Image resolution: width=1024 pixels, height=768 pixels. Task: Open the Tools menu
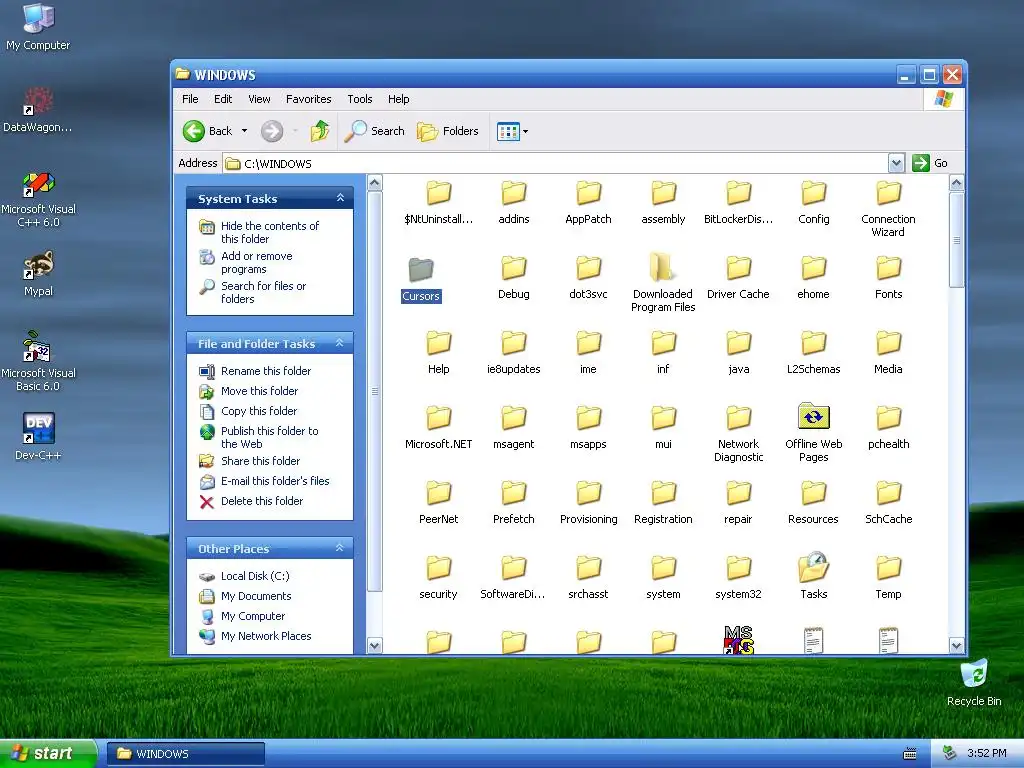tap(359, 99)
